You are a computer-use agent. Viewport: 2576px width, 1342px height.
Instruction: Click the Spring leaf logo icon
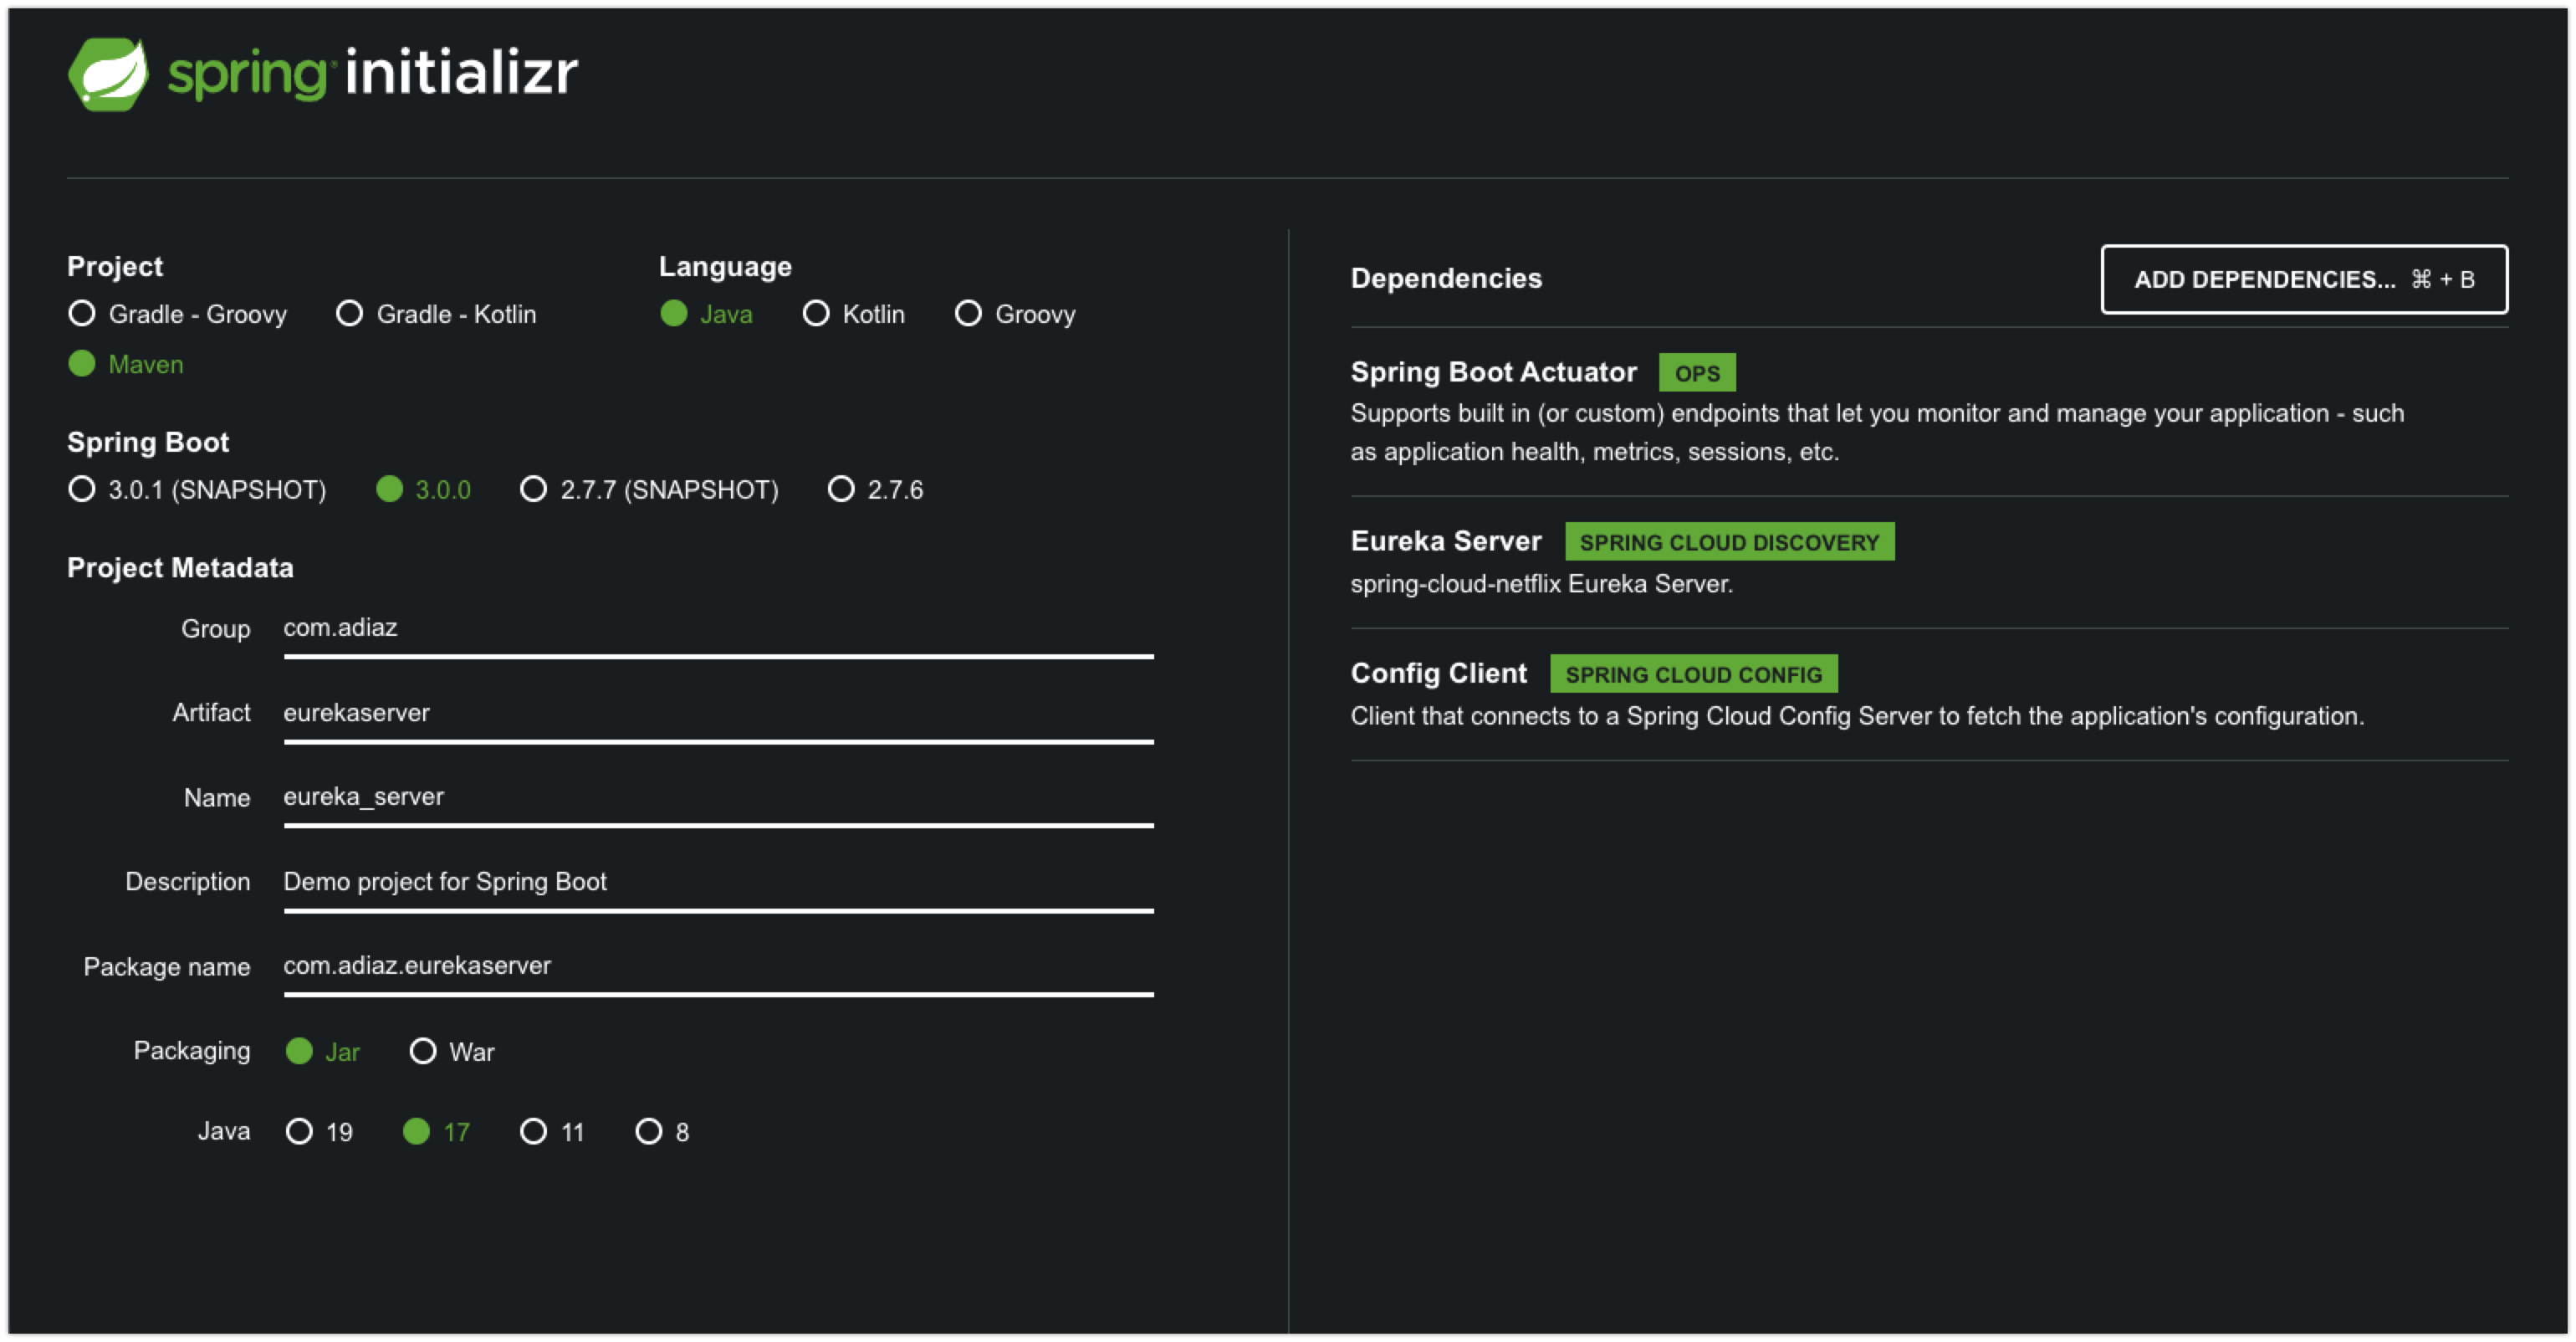point(108,74)
